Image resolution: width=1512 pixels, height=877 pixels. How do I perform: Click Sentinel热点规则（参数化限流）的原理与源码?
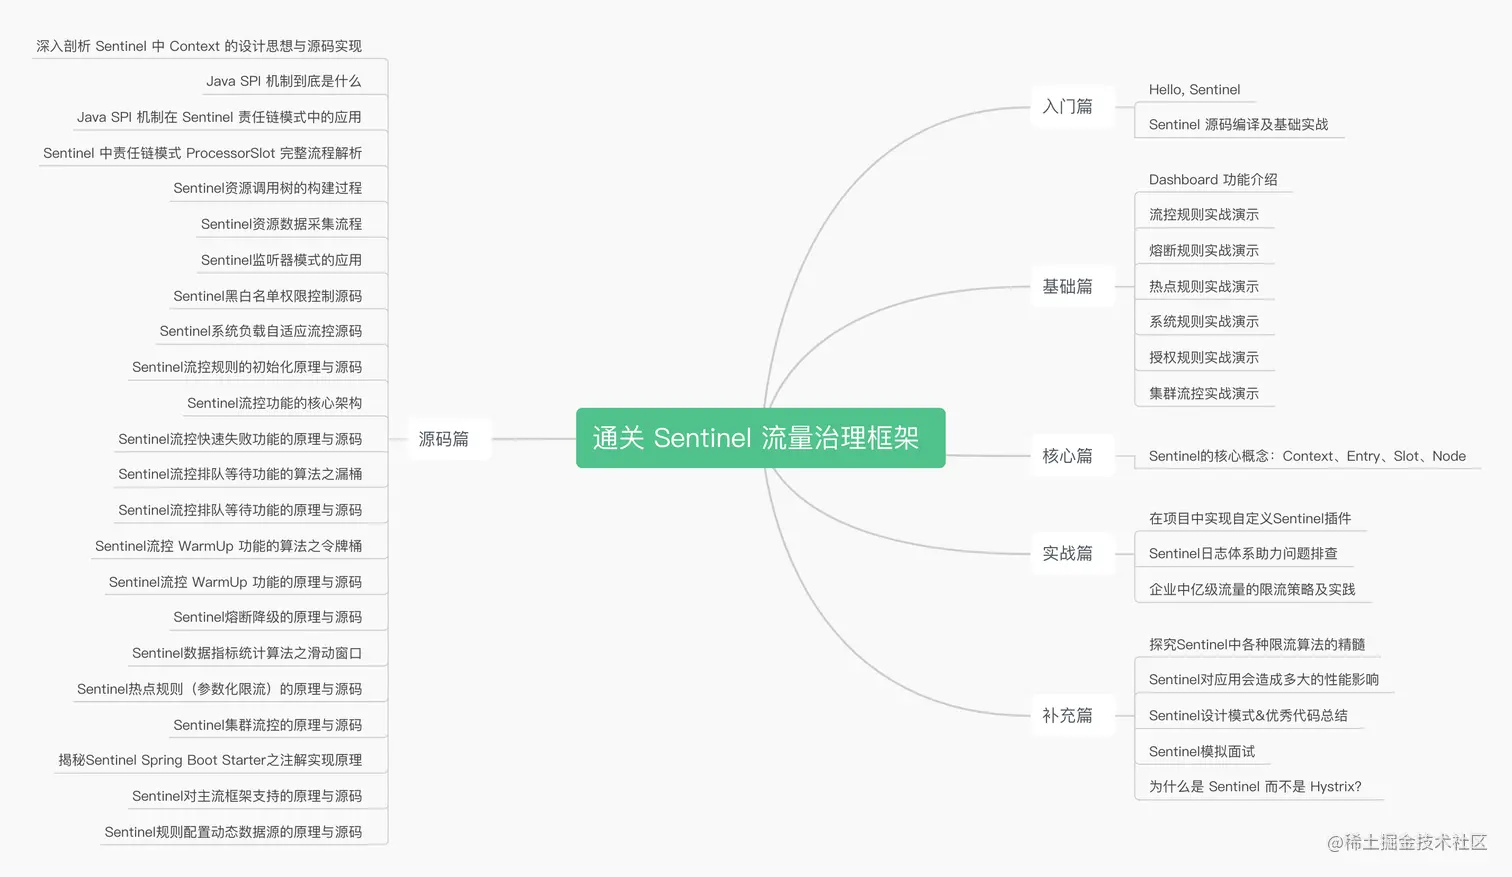point(220,689)
